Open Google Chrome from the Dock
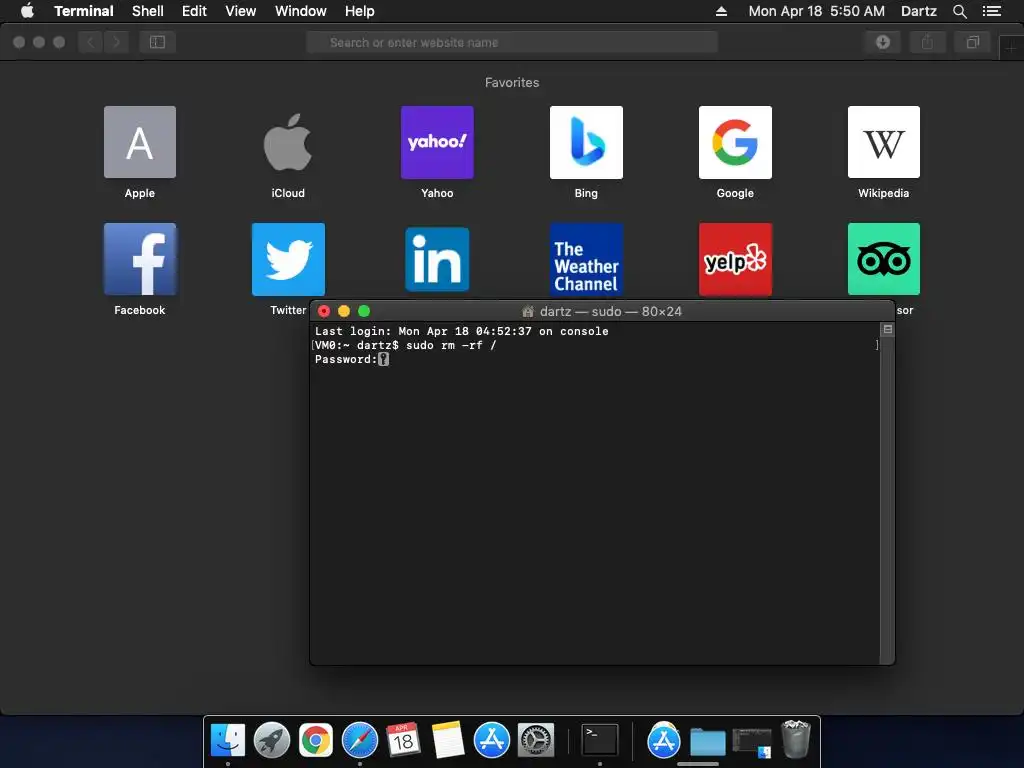 tap(315, 741)
